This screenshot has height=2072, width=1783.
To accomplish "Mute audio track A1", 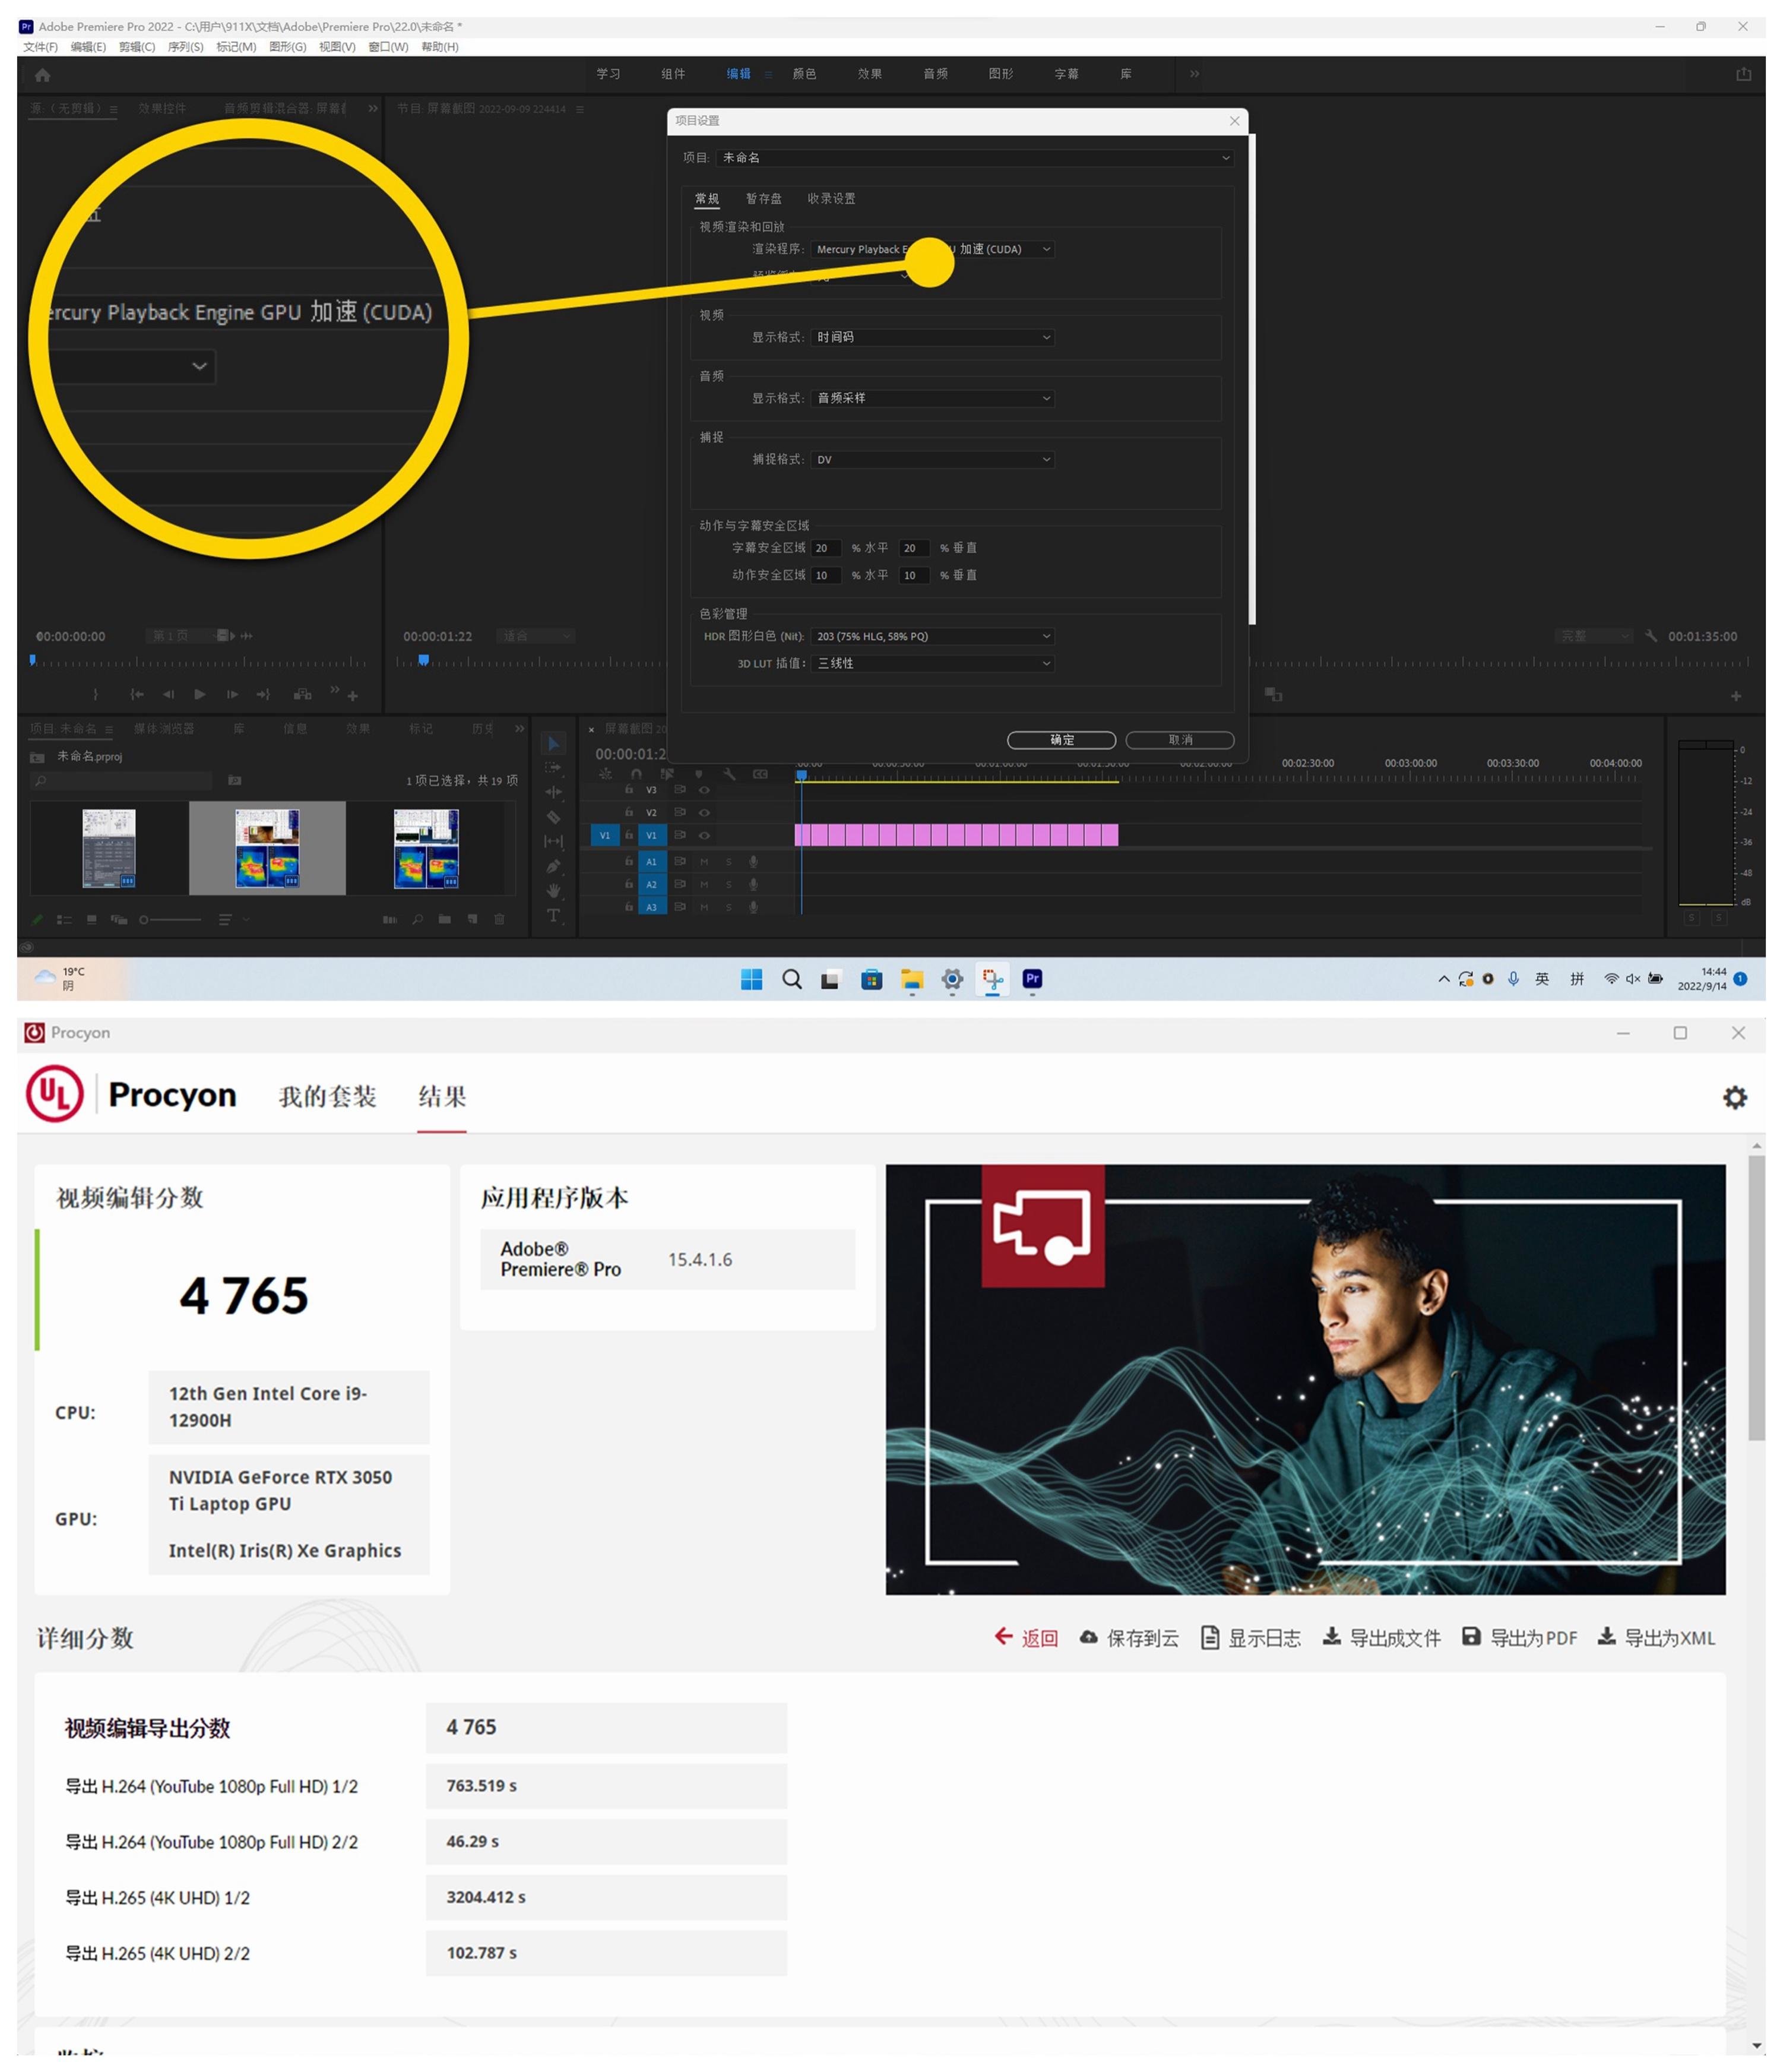I will point(704,861).
